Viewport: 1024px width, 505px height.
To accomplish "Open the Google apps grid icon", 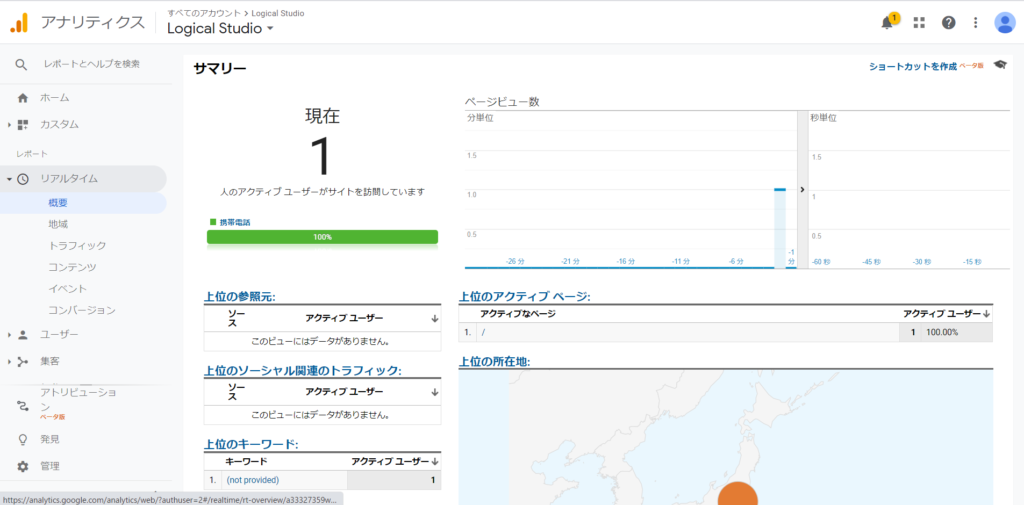I will (919, 23).
